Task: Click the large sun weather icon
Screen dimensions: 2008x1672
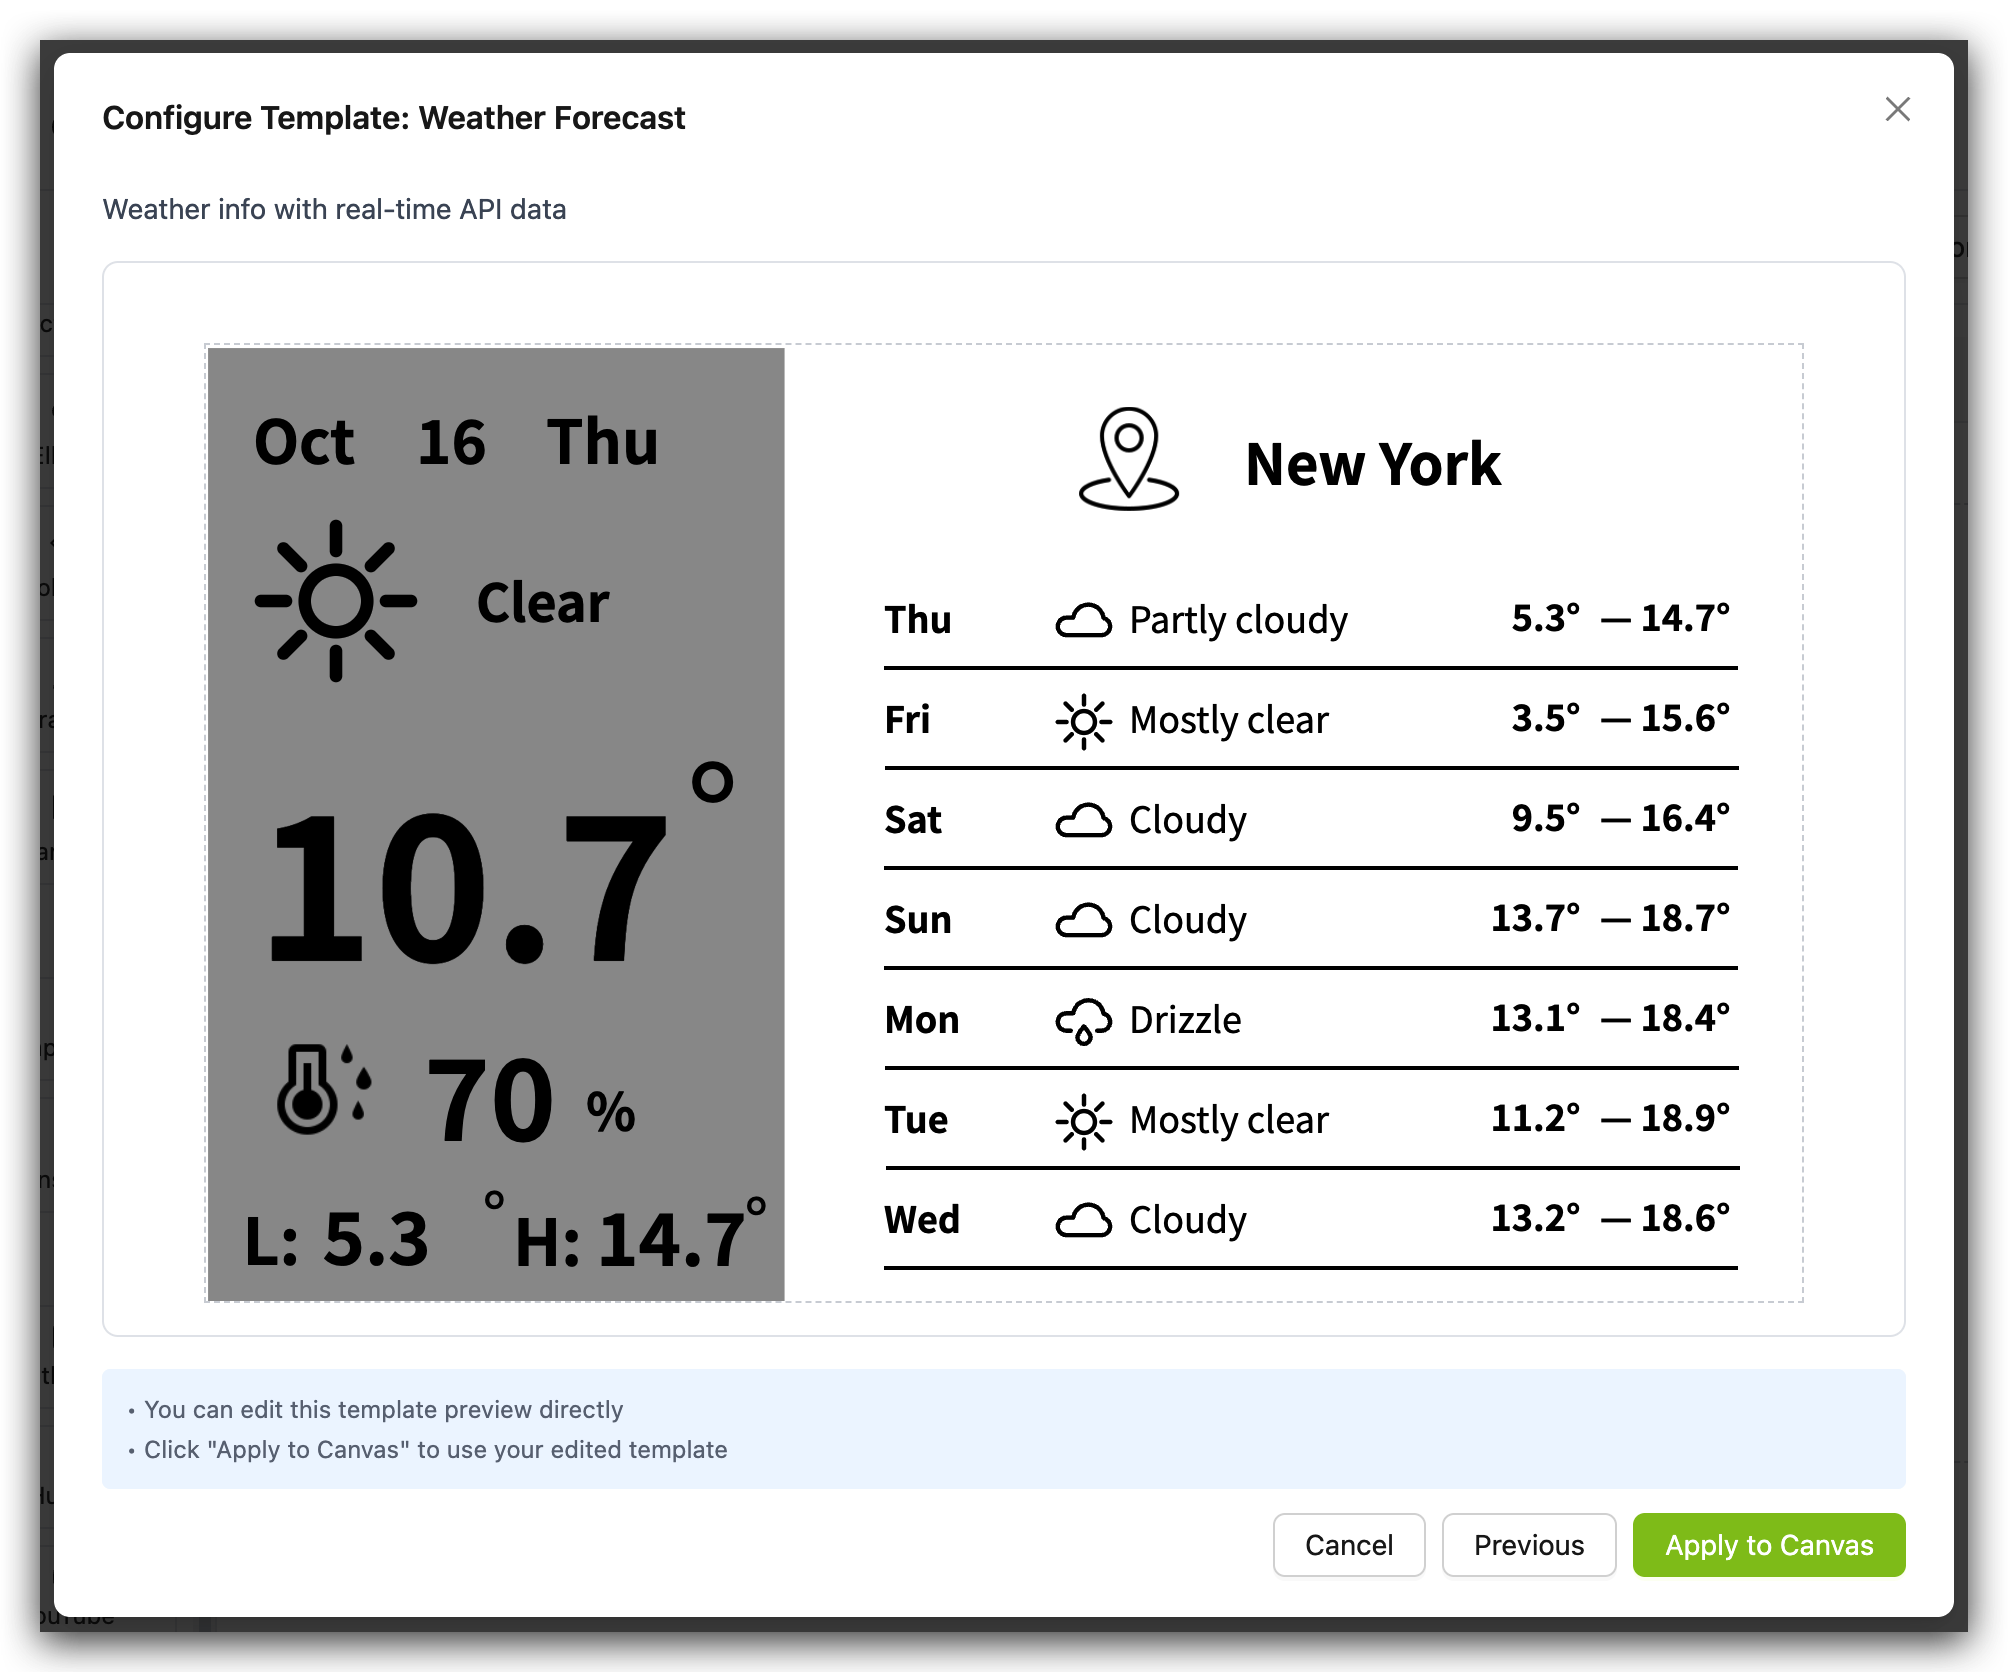Action: pos(336,601)
